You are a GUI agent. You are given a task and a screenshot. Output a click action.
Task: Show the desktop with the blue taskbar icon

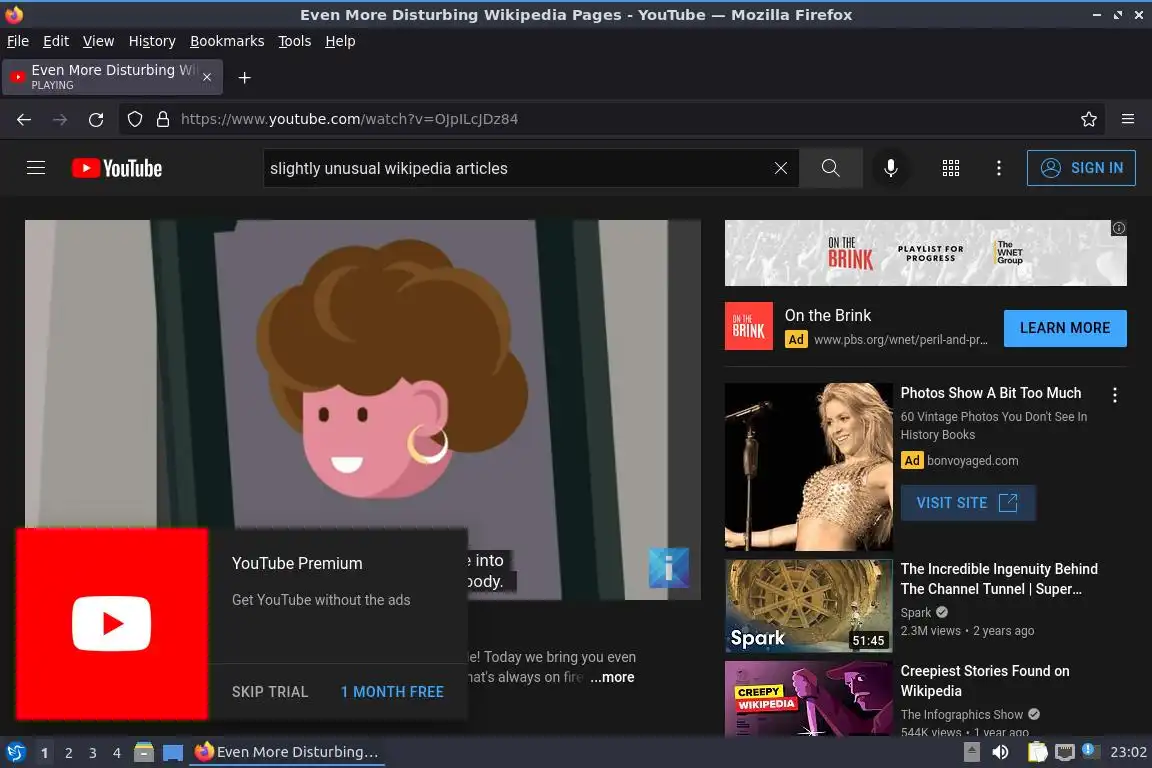173,752
